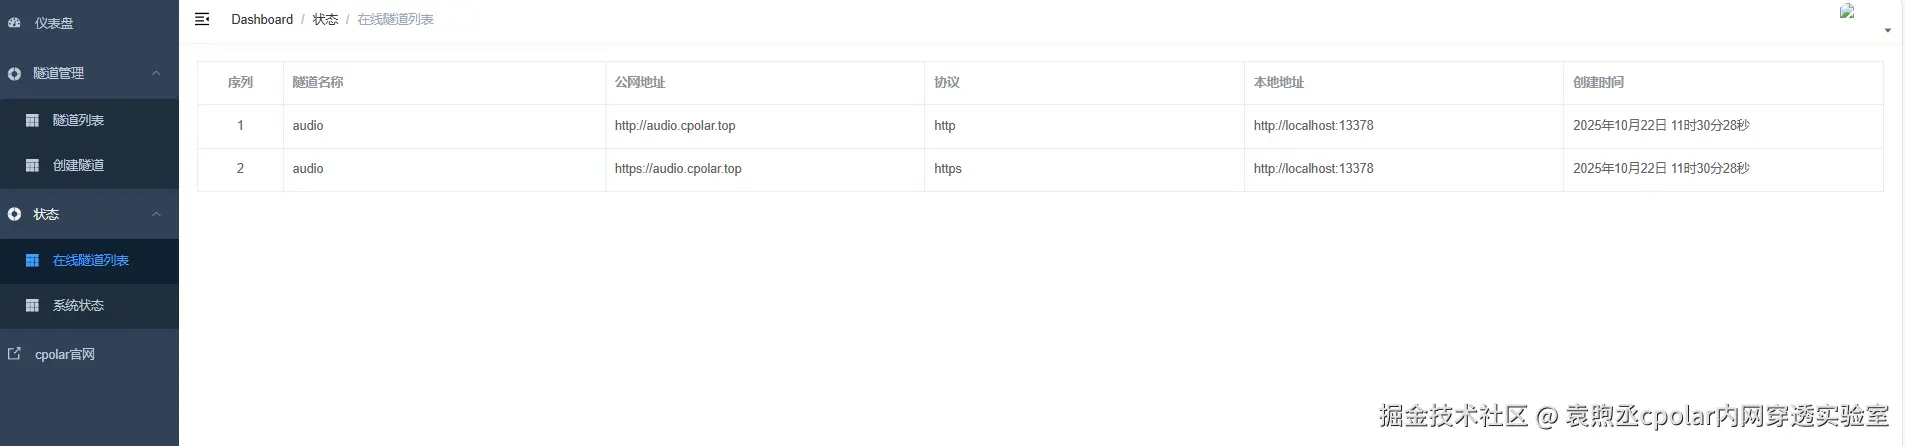Image resolution: width=1905 pixels, height=446 pixels.
Task: Click the external link icon for cpolar官网
Action: (14, 353)
